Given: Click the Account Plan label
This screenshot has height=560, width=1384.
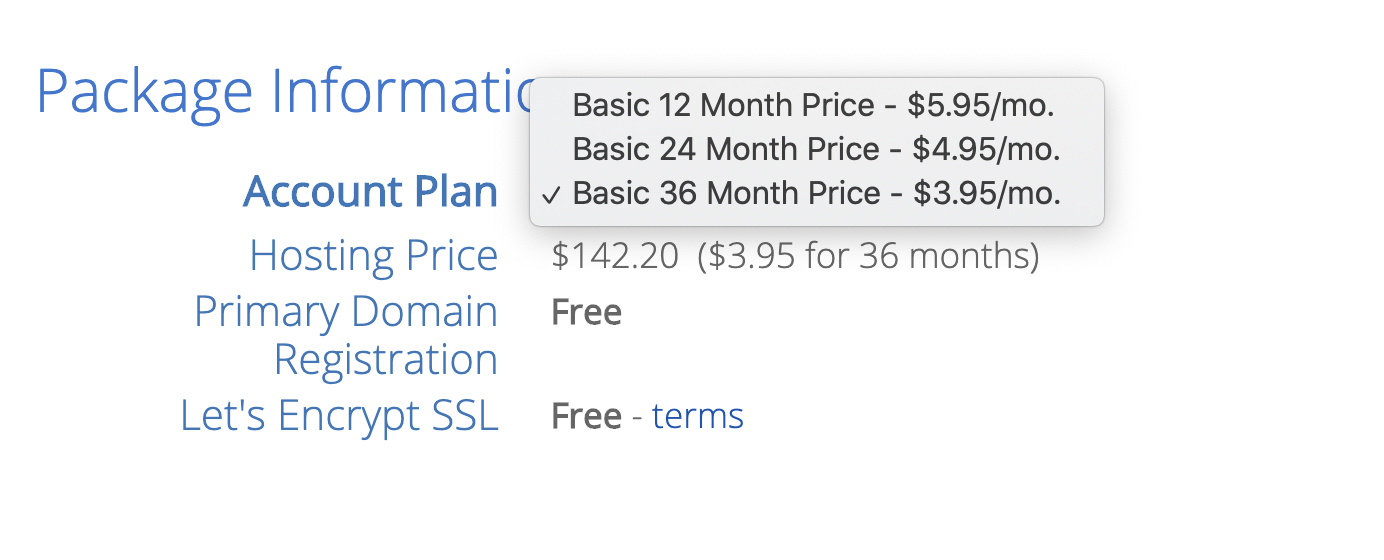Looking at the screenshot, I should [x=370, y=191].
